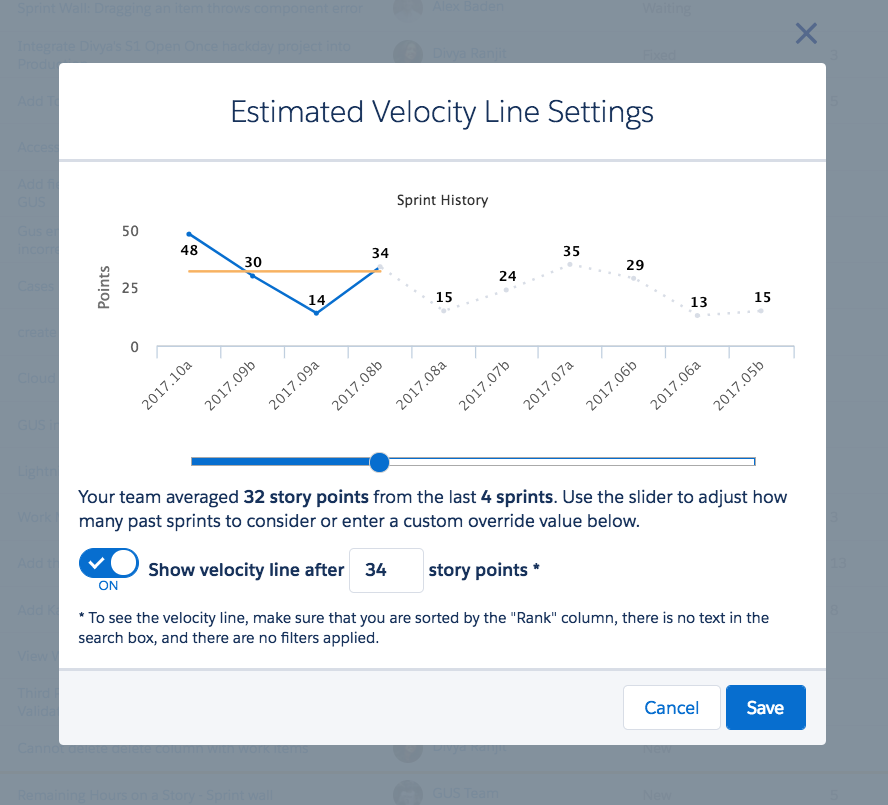Click the 2017.07a axis label
Screen dimensions: 888x805
548,385
